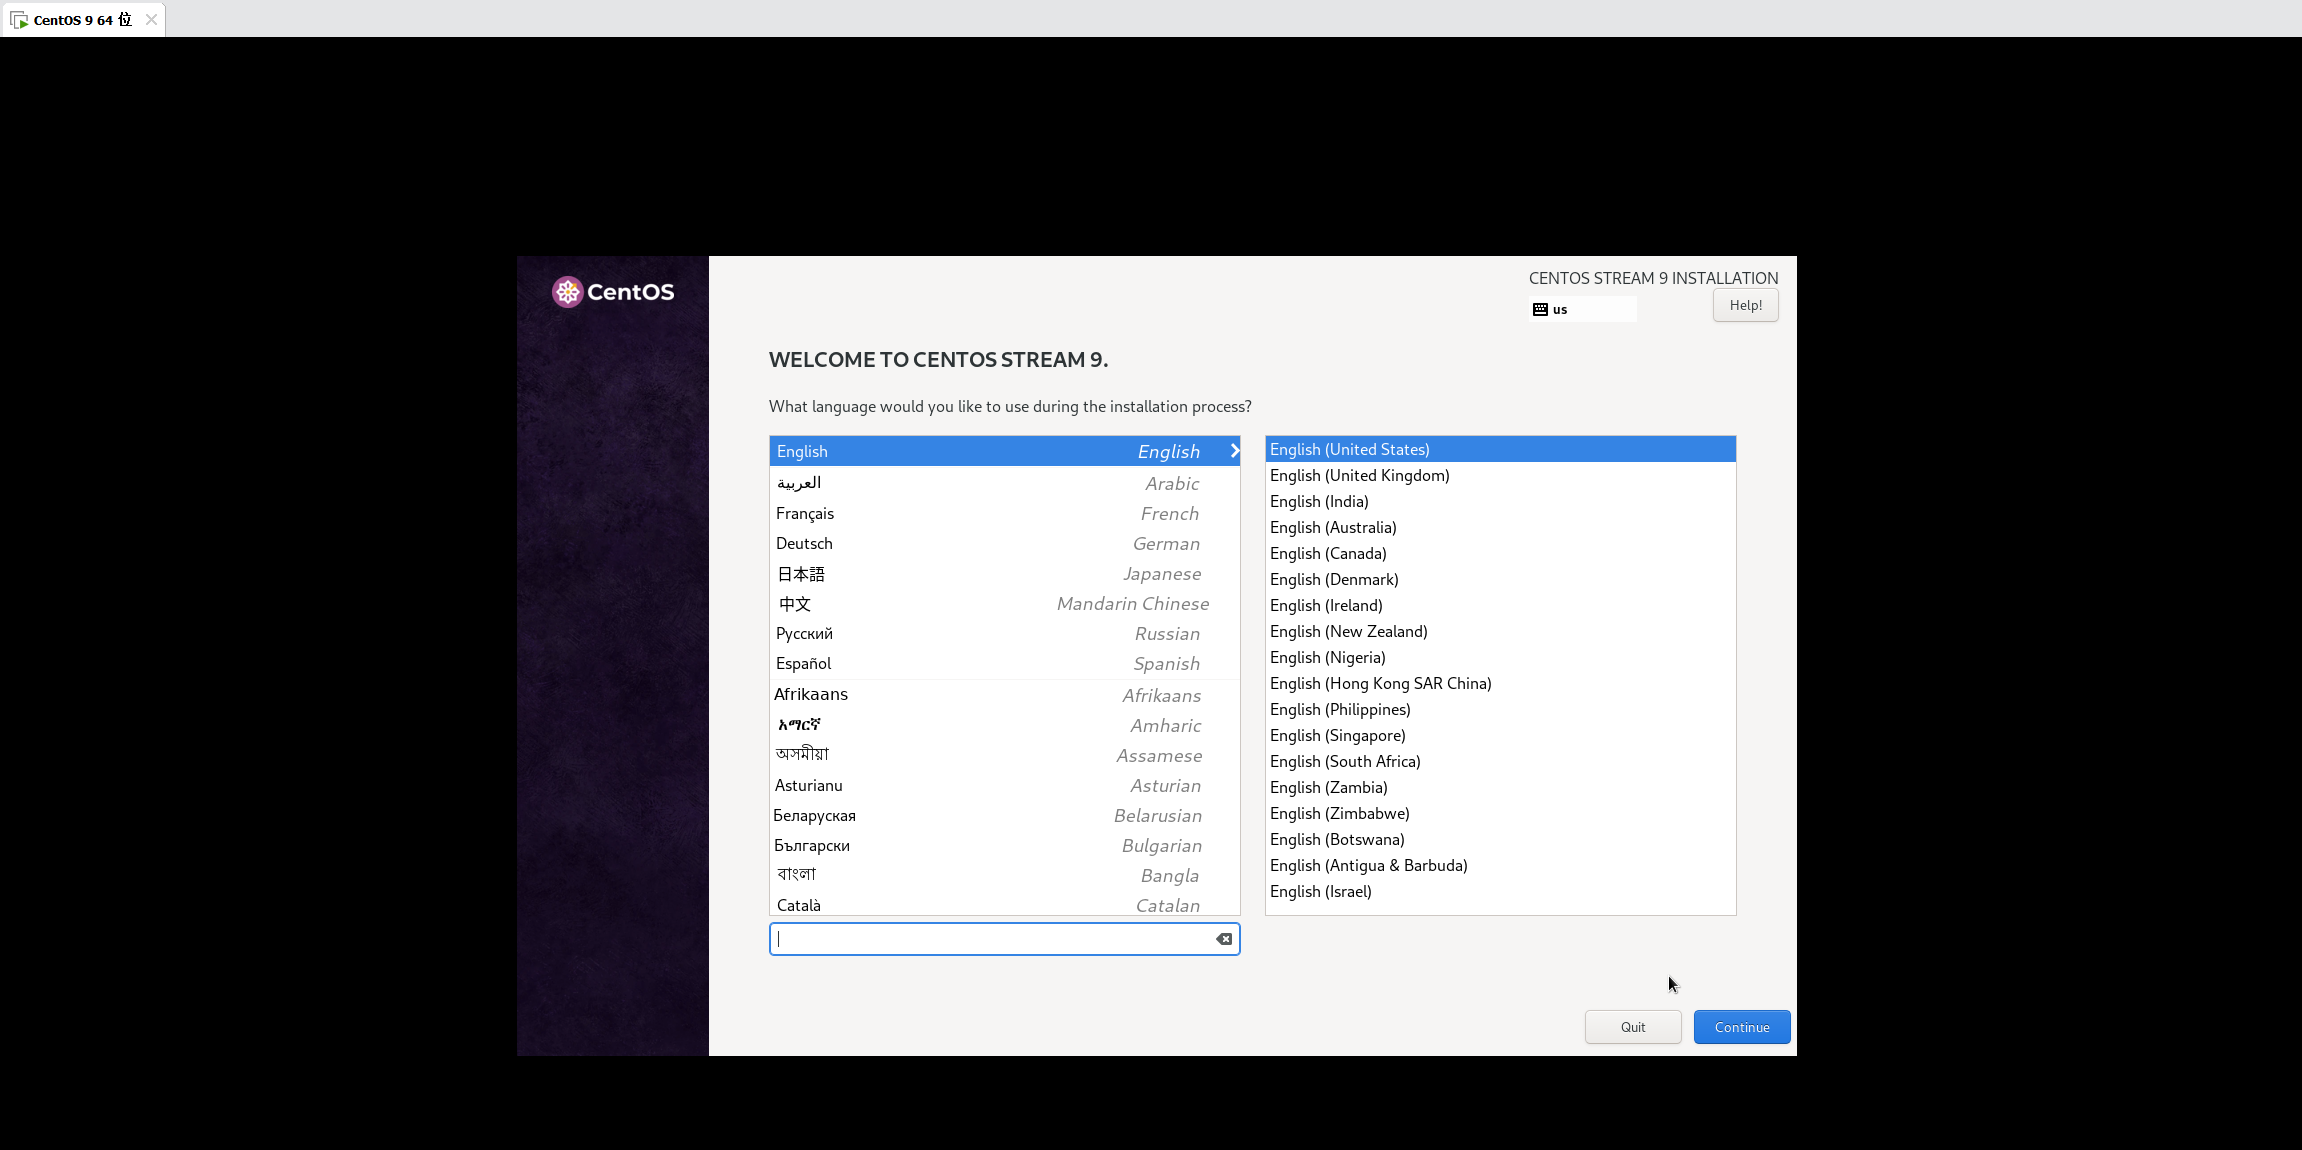Select Mandarin Chinese language
The width and height of the screenshot is (2302, 1150).
pyautogui.click(x=1004, y=604)
